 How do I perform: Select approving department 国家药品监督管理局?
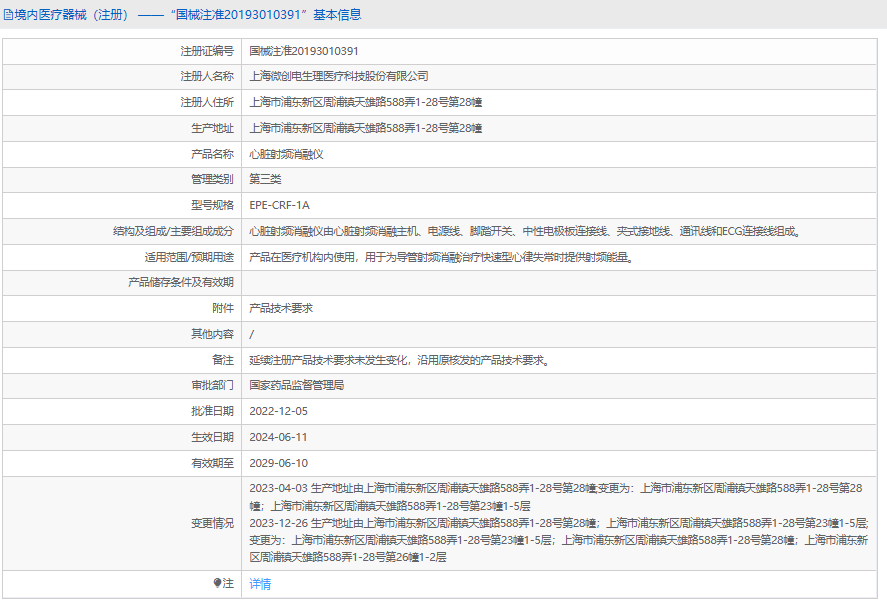tap(296, 385)
